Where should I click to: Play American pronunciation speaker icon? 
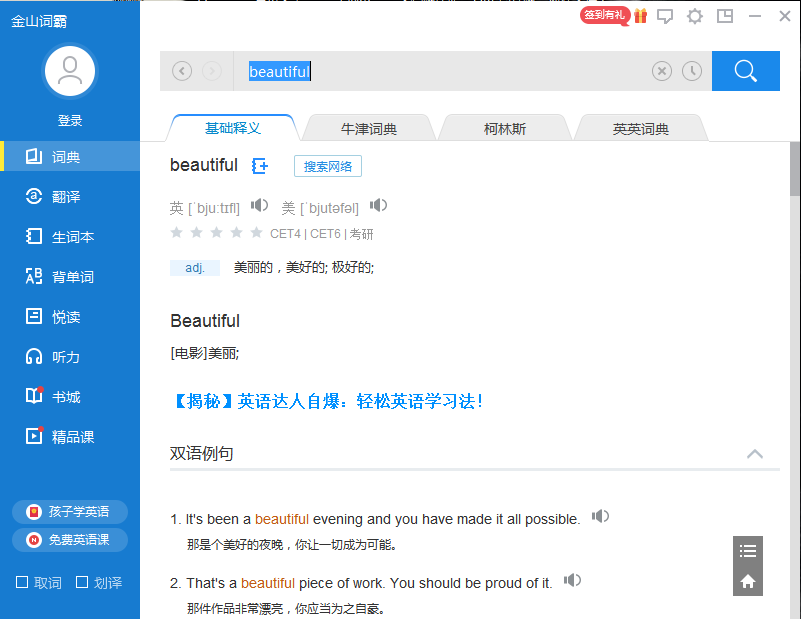tap(378, 206)
